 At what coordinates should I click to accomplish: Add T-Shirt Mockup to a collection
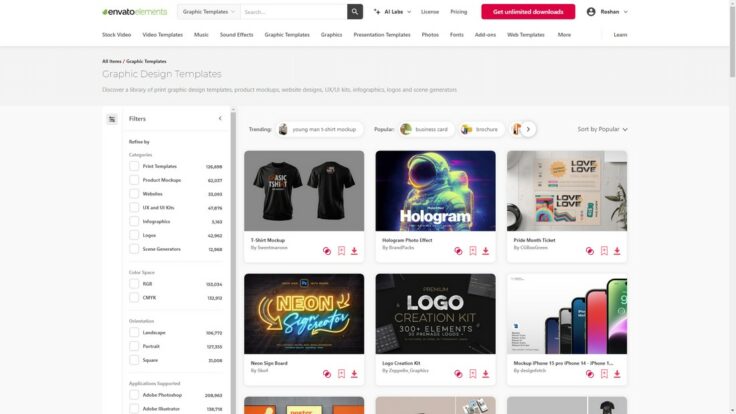pos(327,251)
